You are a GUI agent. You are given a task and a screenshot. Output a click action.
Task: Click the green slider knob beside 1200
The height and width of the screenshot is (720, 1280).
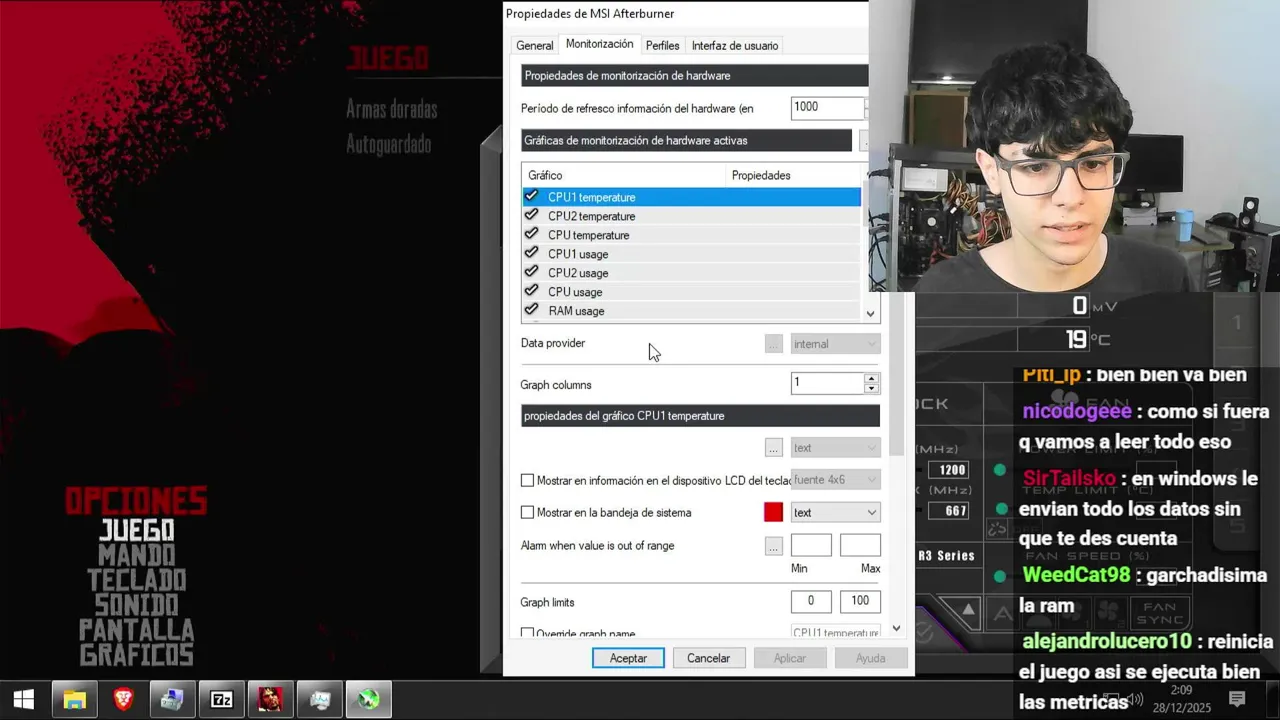[x=999, y=470]
